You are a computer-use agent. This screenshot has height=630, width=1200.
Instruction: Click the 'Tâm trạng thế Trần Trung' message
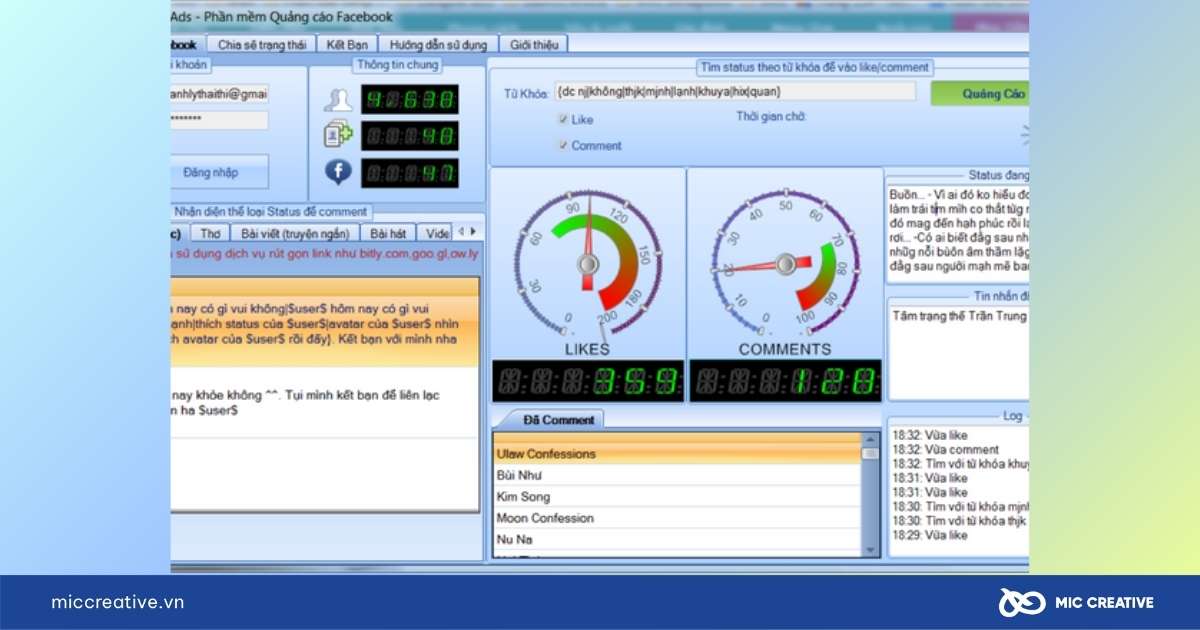pos(960,316)
